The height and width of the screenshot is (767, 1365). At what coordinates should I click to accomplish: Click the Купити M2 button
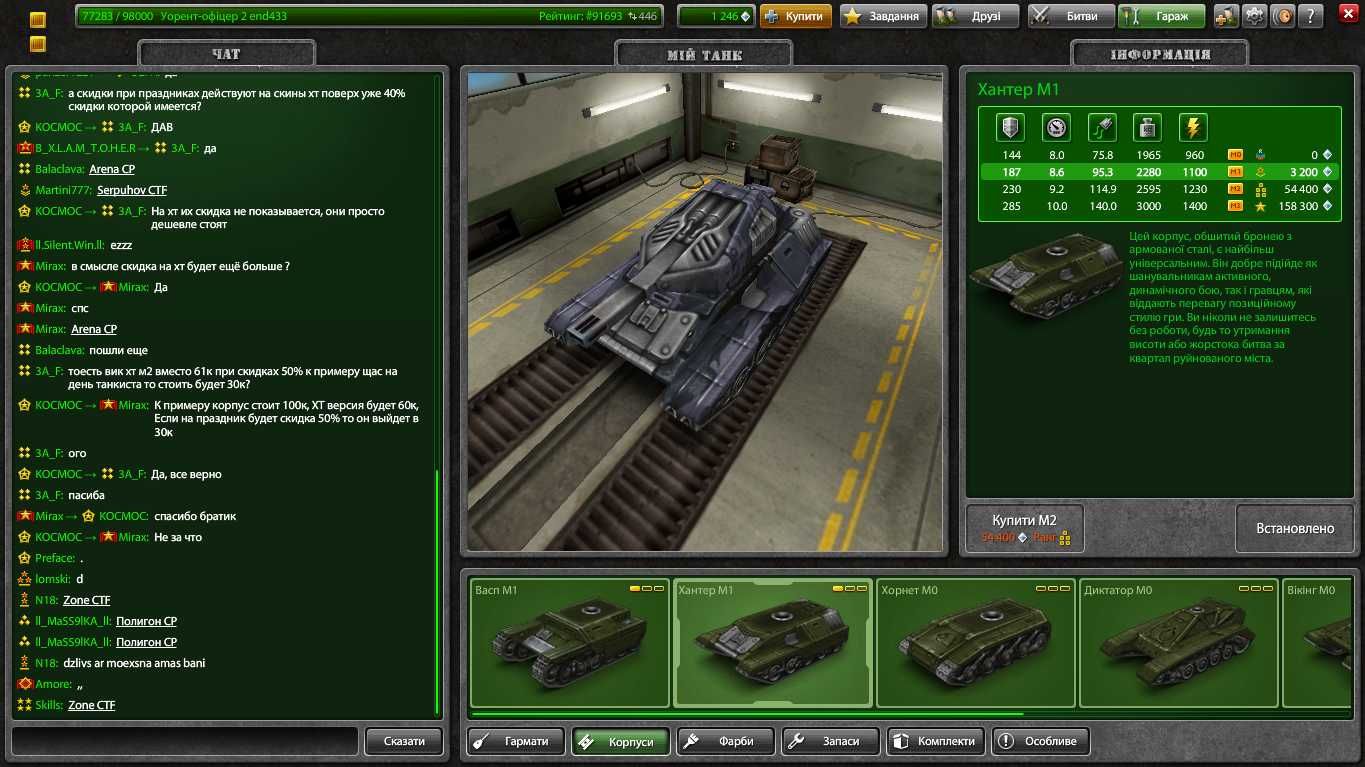point(1024,528)
